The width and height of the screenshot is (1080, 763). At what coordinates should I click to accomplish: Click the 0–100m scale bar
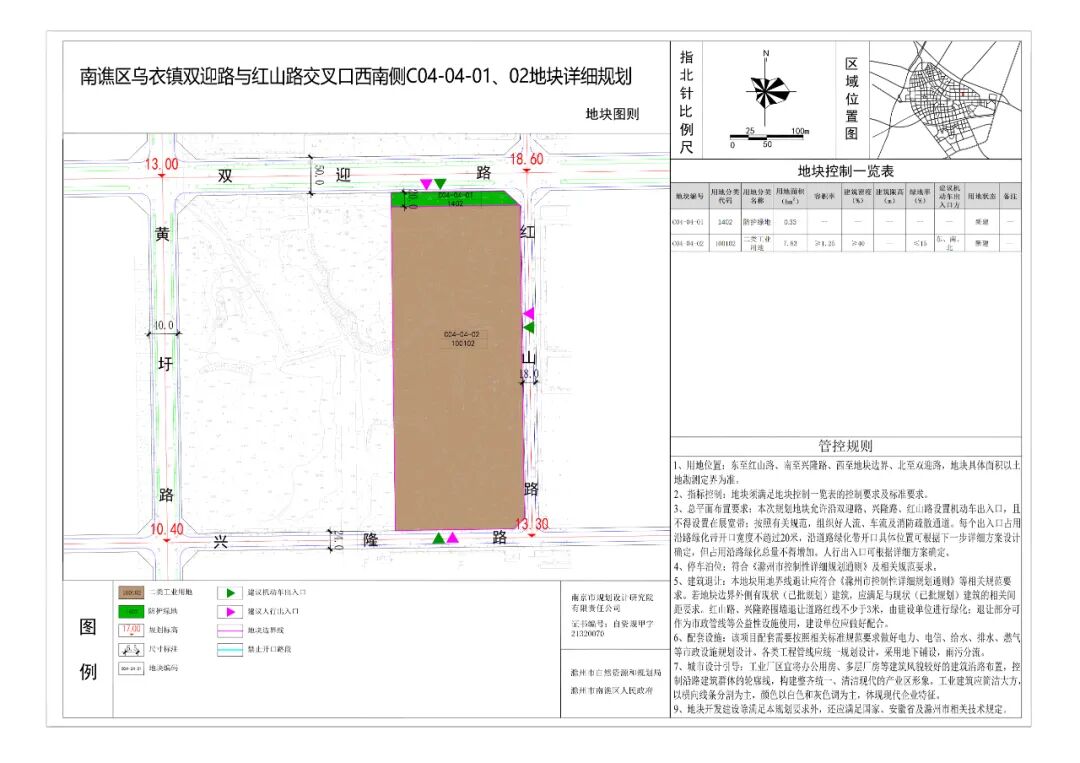tap(767, 137)
